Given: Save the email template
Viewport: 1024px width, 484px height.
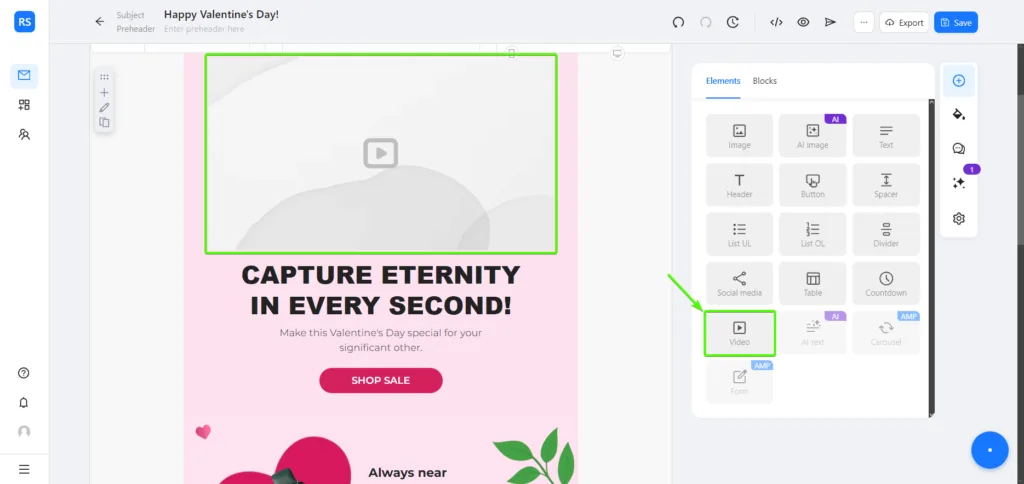Looking at the screenshot, I should 956,22.
